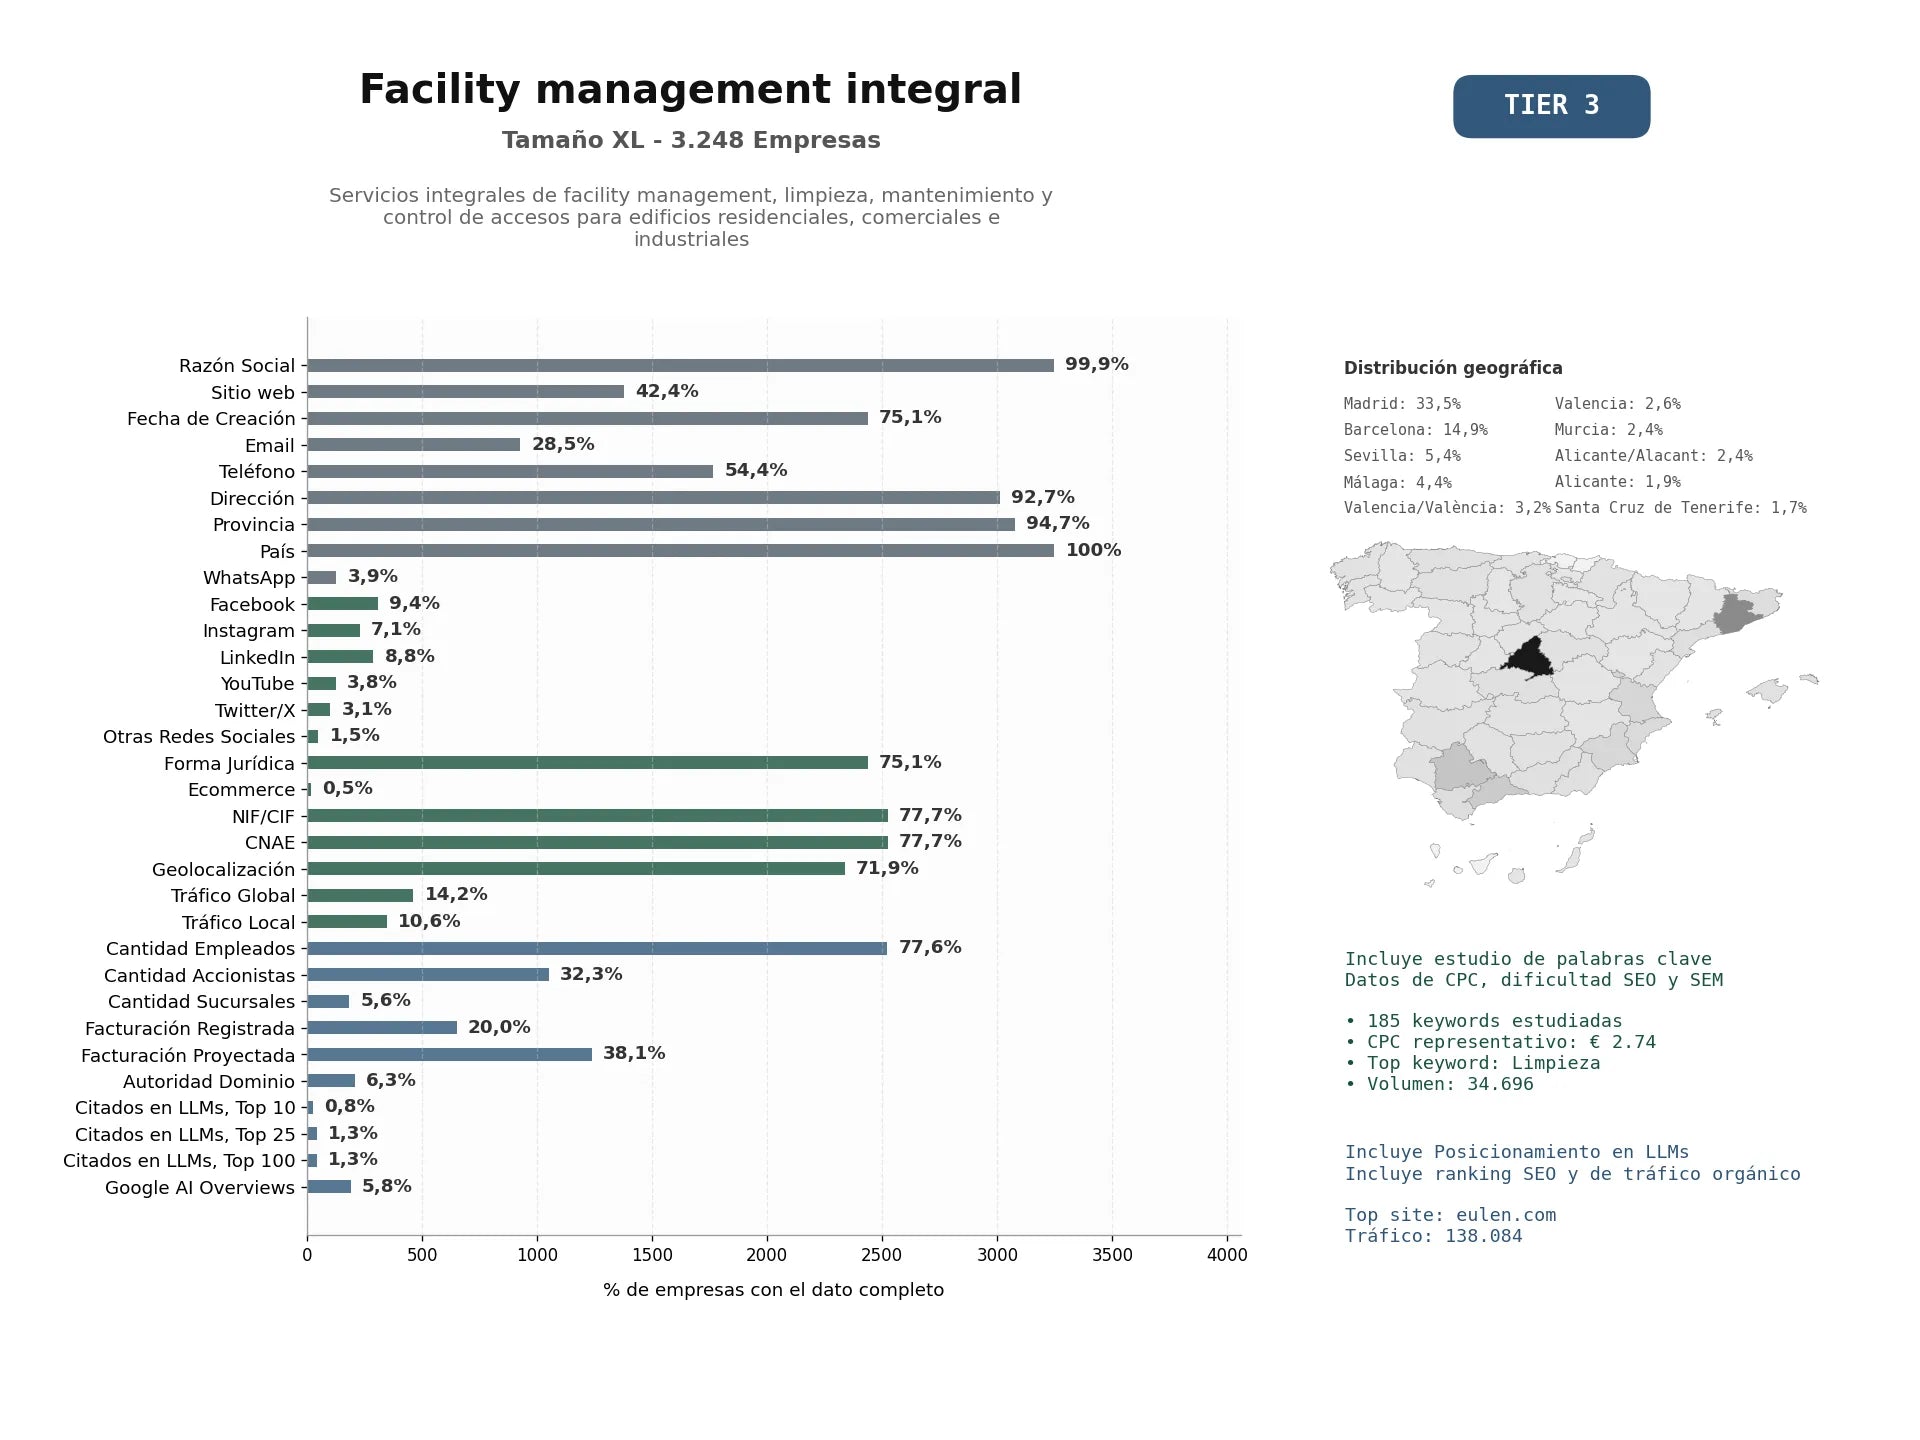Viewport: 1920px width, 1440px height.
Task: Click the 'Distribución geográfica' heading
Action: pyautogui.click(x=1453, y=368)
